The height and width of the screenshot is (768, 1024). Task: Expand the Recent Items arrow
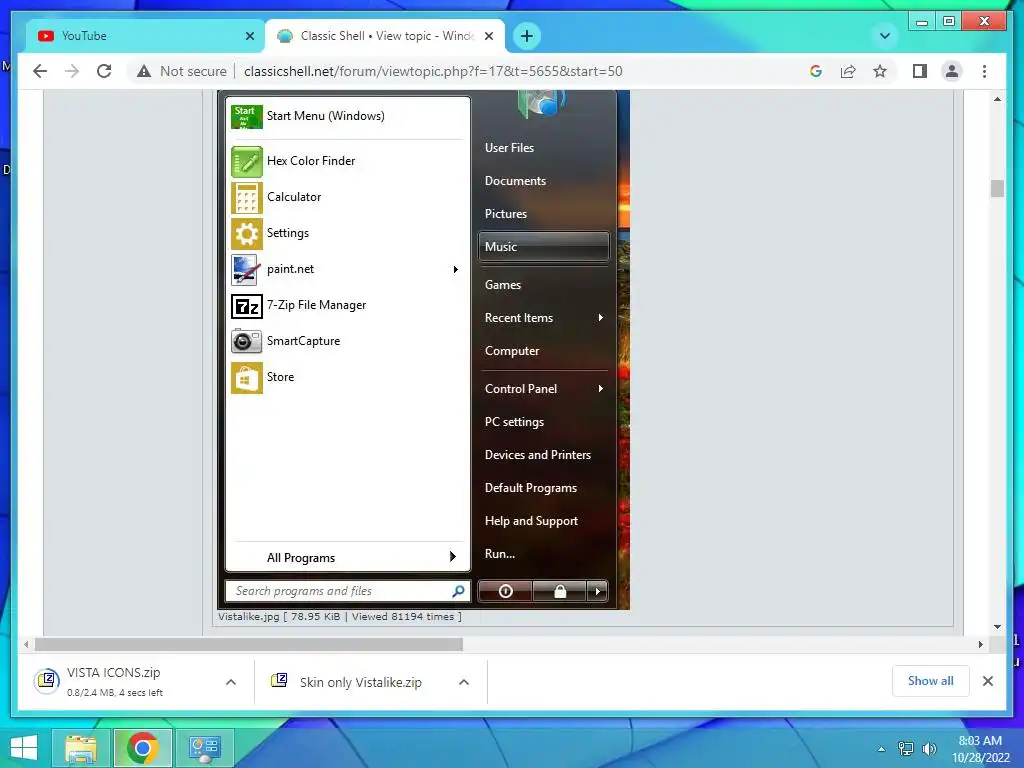pyautogui.click(x=600, y=317)
